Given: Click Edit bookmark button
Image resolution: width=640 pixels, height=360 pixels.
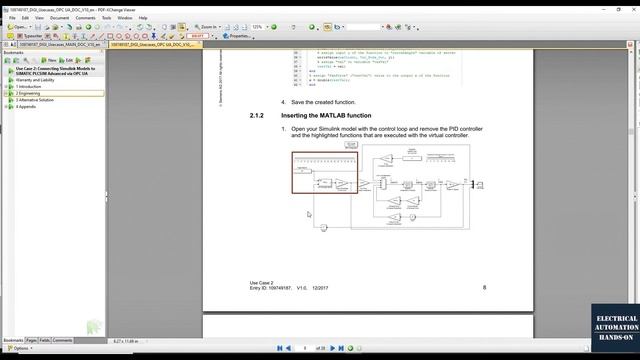Looking at the screenshot, I should [x=66, y=60].
